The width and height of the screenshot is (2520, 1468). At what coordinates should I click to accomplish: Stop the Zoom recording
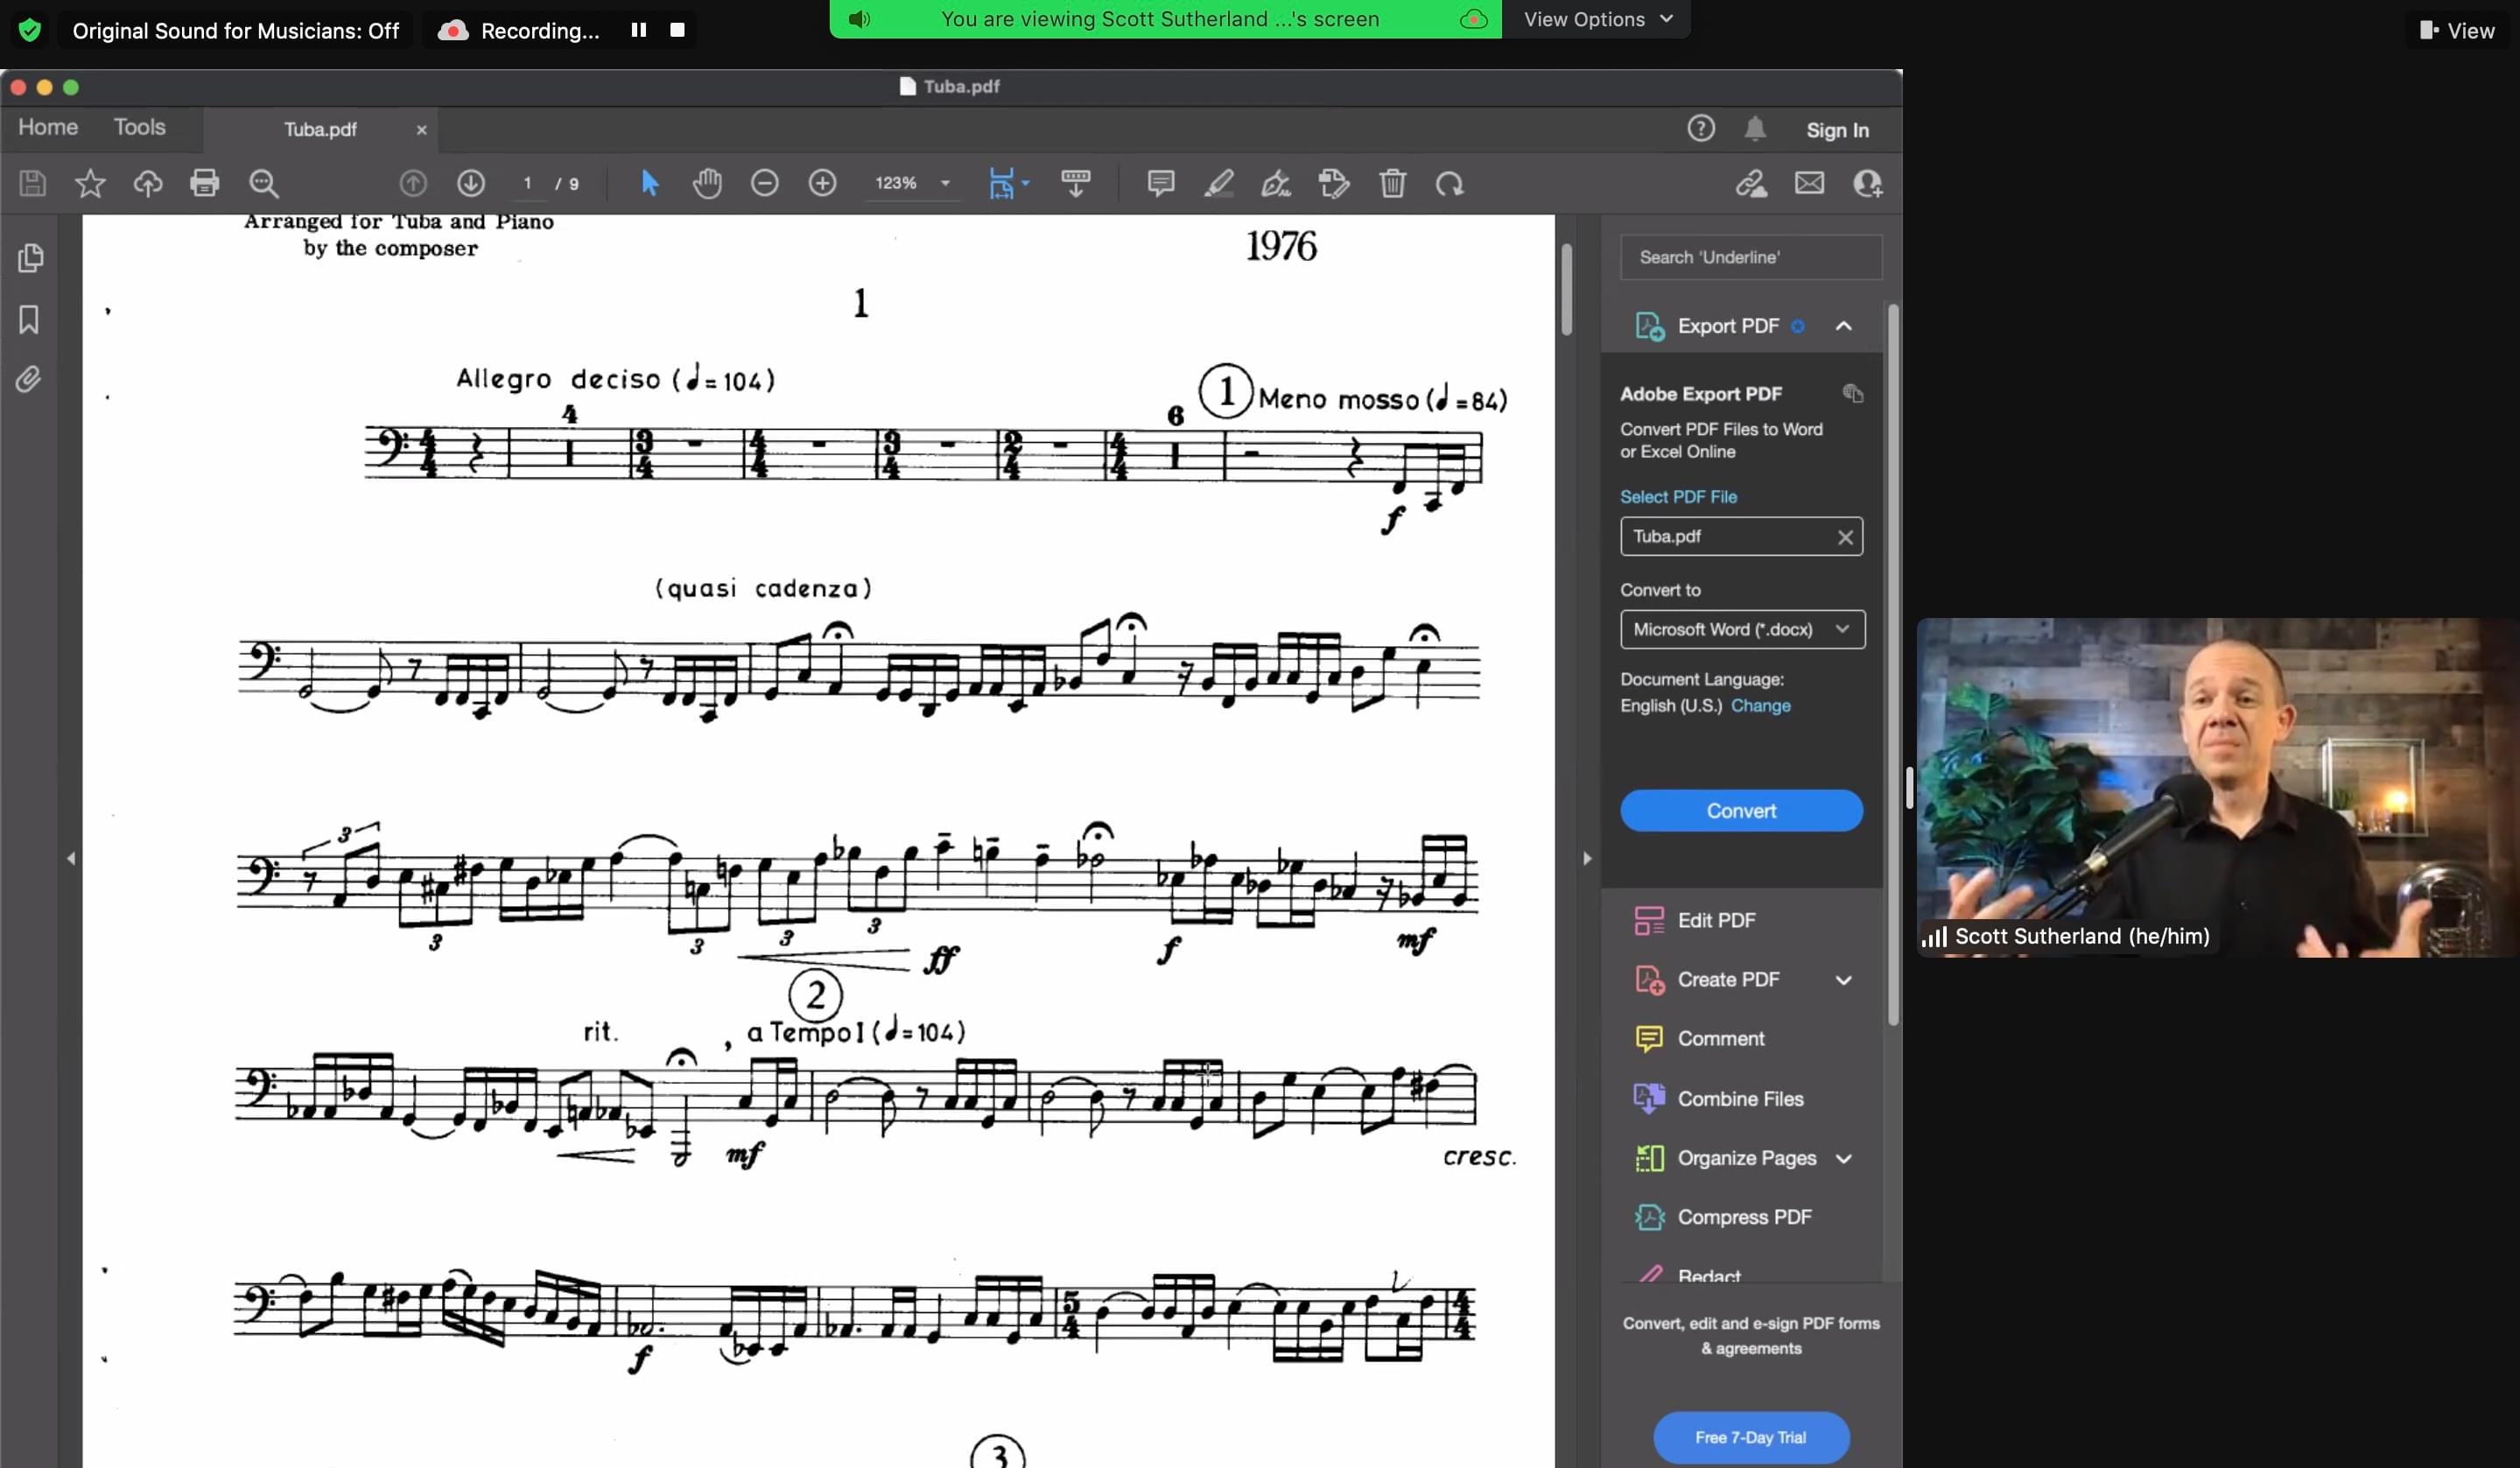point(677,30)
